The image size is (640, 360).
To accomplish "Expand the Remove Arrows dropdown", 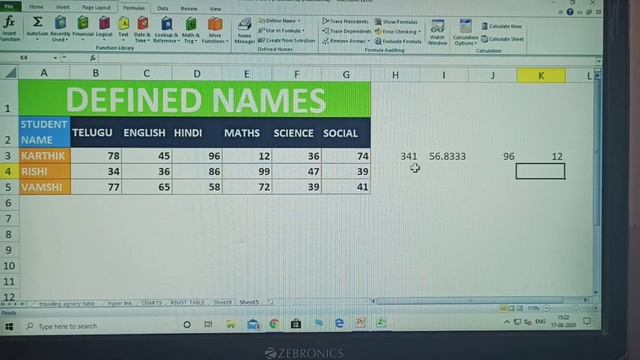I will 369,41.
